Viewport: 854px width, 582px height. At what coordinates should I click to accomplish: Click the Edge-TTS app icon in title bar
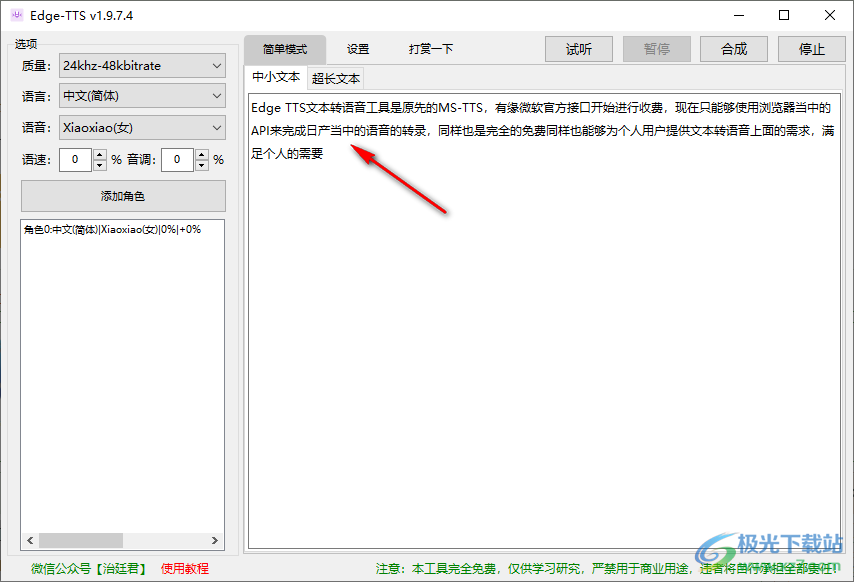(x=17, y=15)
